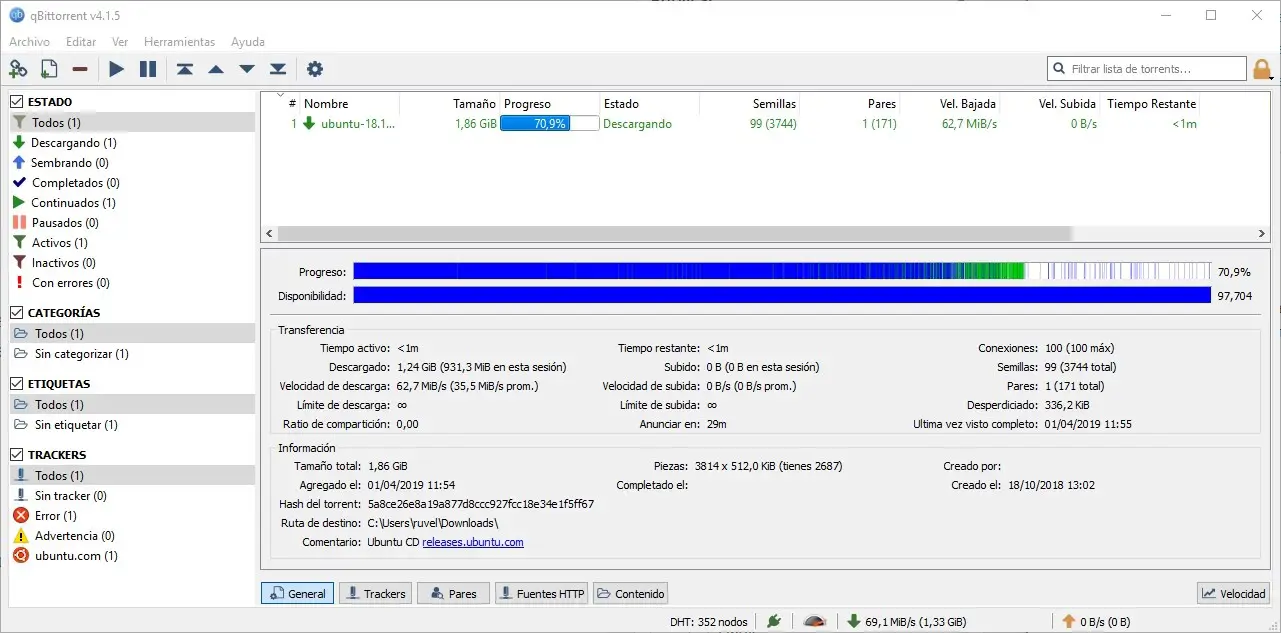The image size is (1281, 633).
Task: Move torrent to bottom of queue
Action: coord(278,69)
